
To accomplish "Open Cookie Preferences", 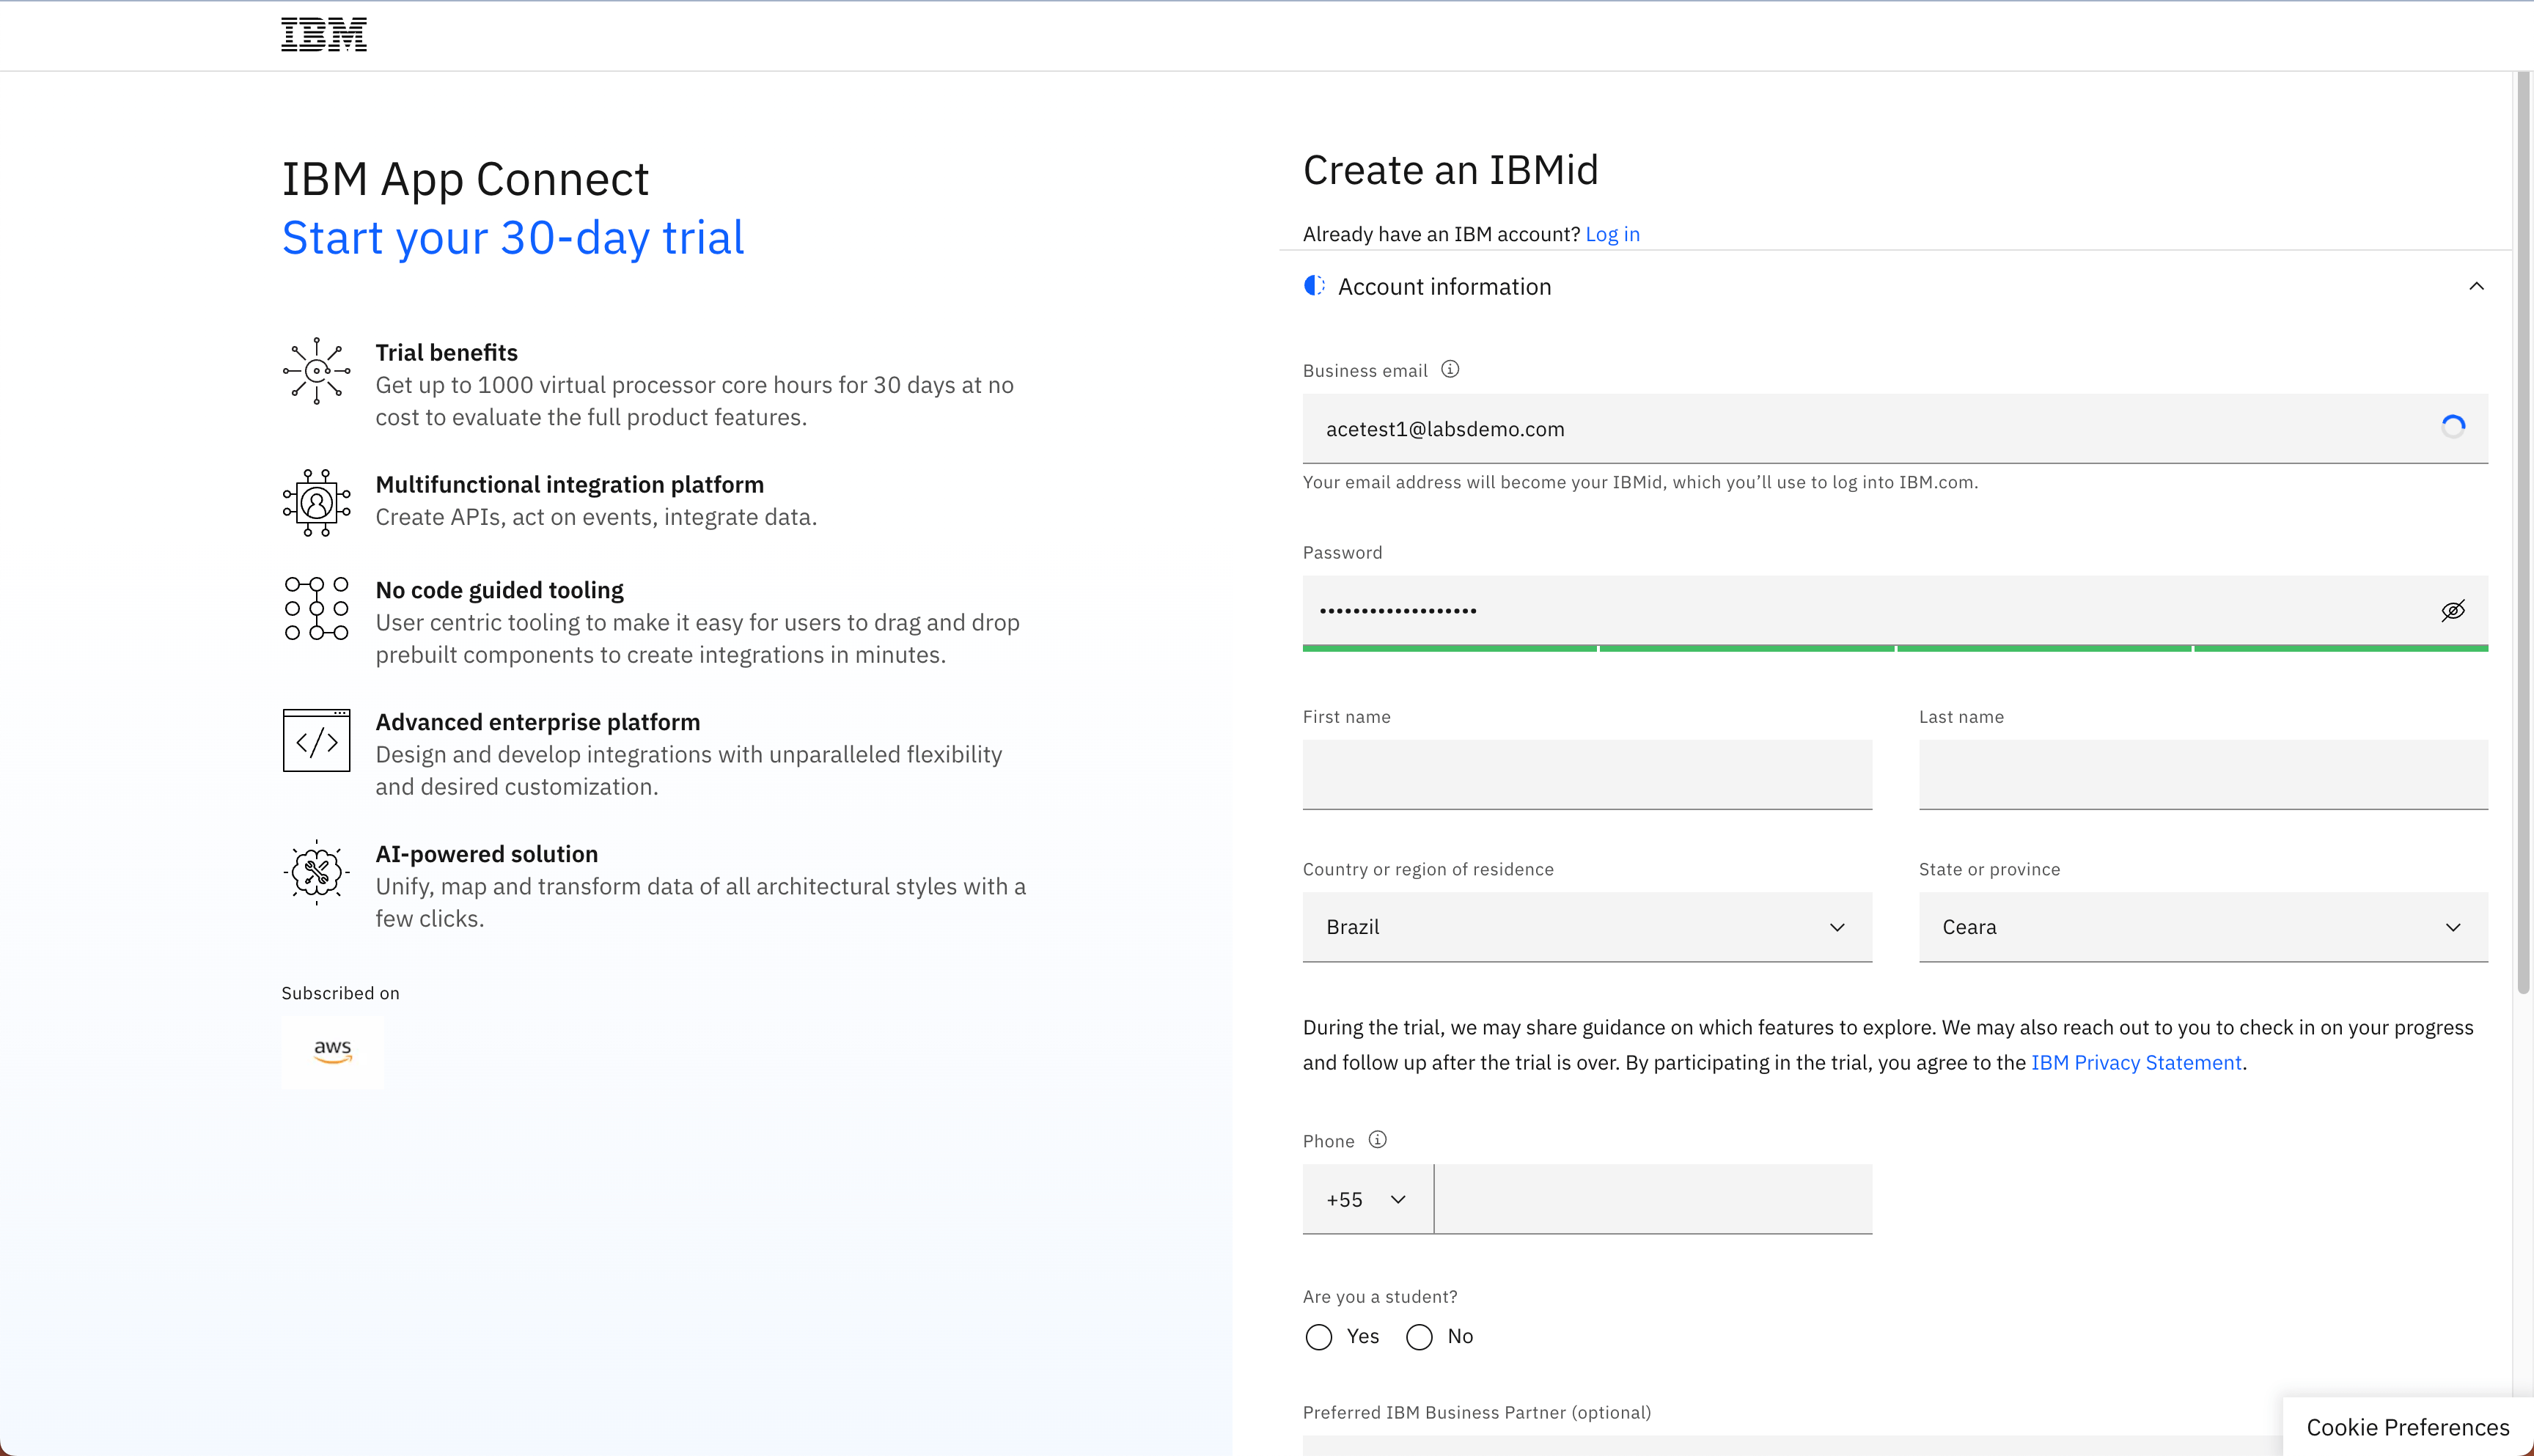I will point(2407,1427).
